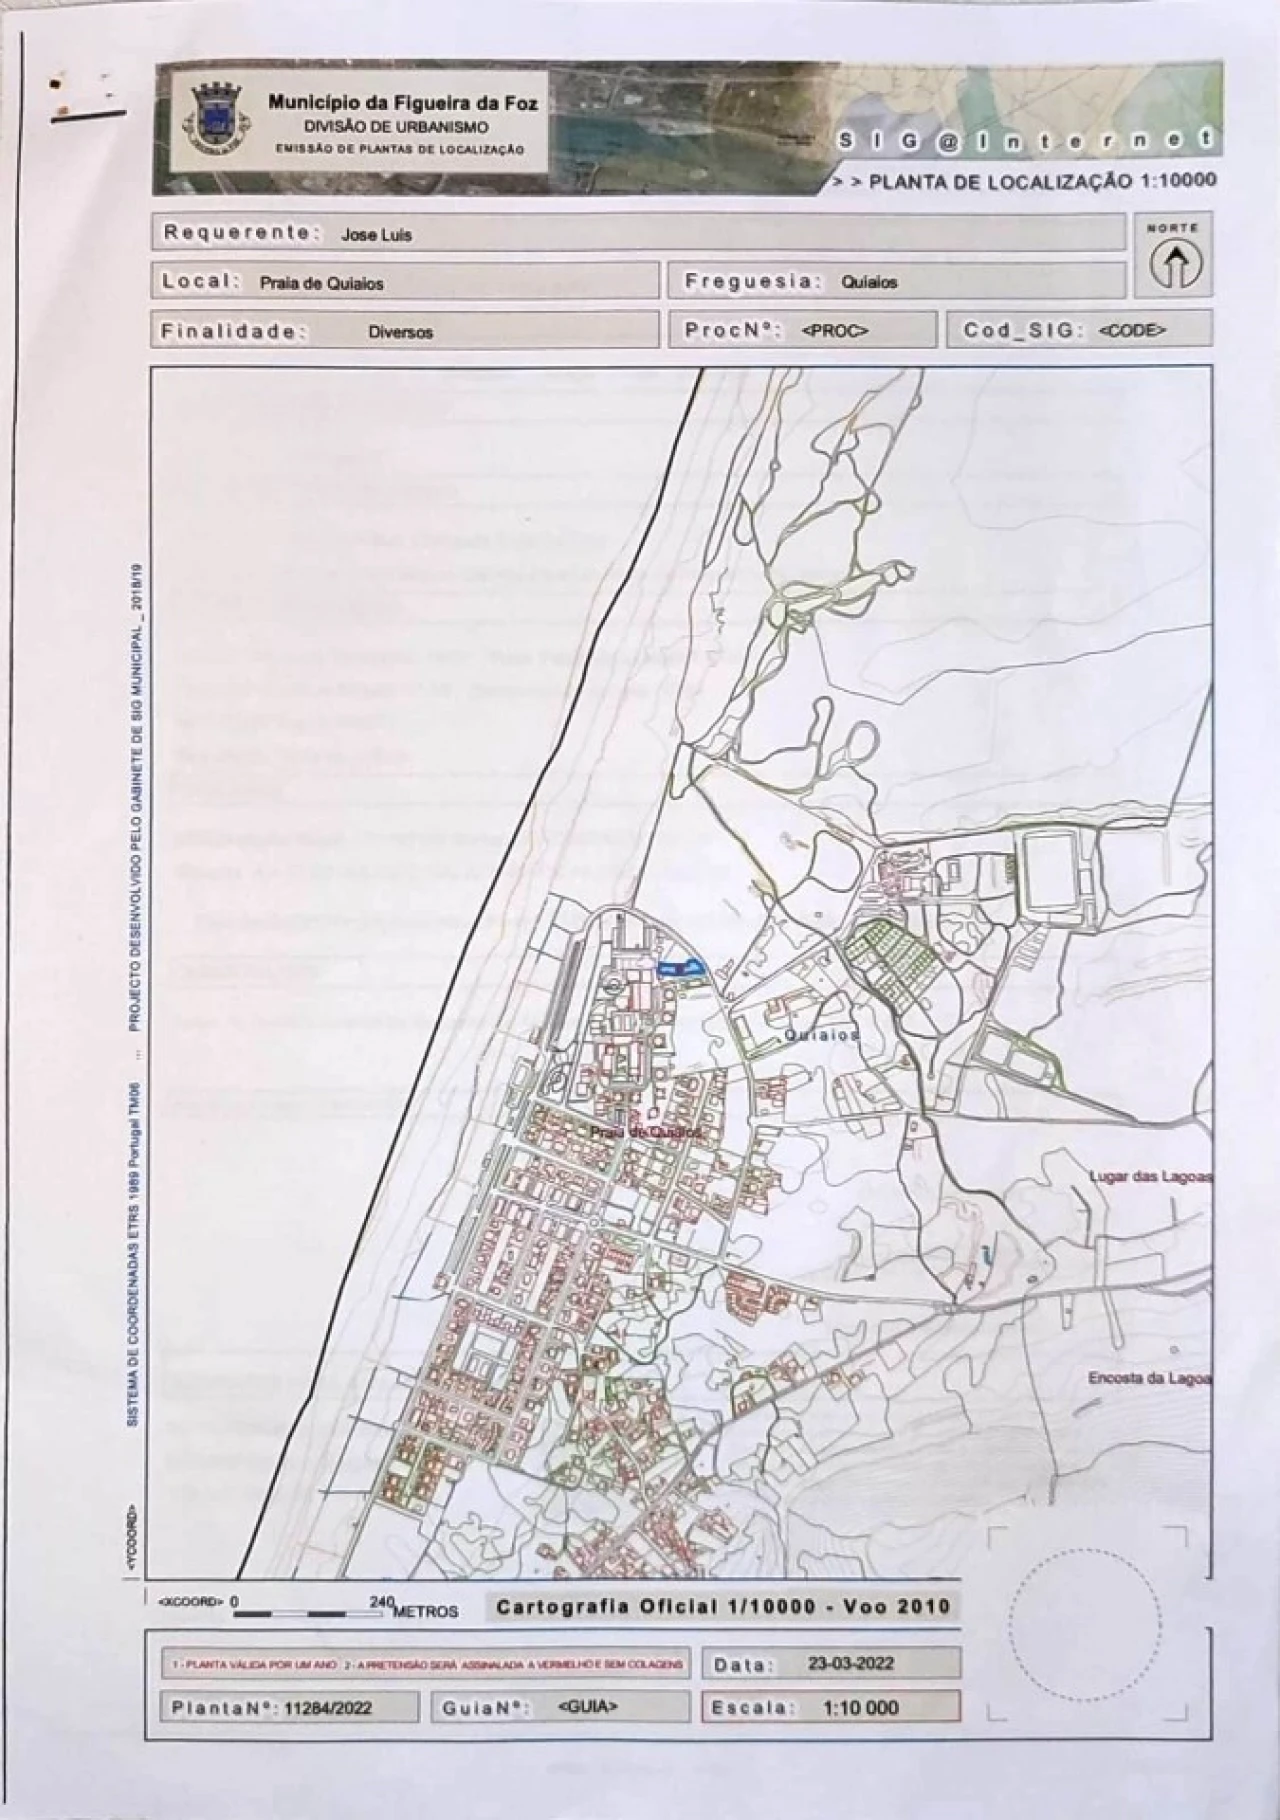Image resolution: width=1280 pixels, height=1820 pixels.
Task: Select the Local field Praia de Quiaios
Action: [x=408, y=282]
